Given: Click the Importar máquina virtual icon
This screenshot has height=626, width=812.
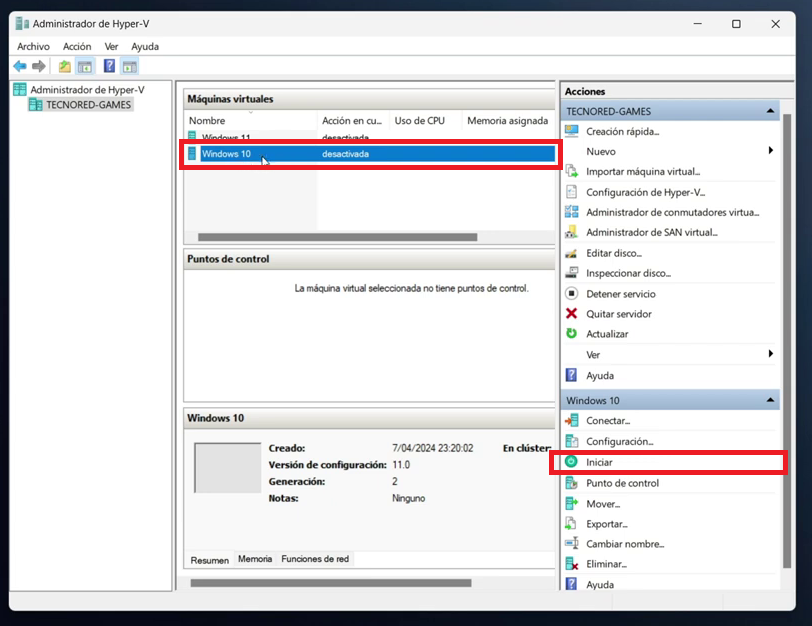Looking at the screenshot, I should (572, 171).
